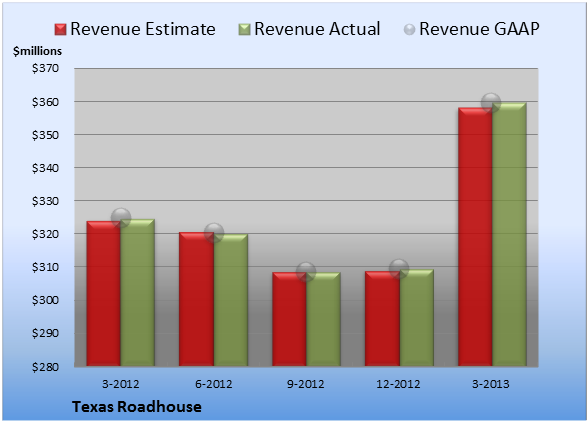Click the '$360' y-axis value
Image resolution: width=588 pixels, height=422 pixels.
click(45, 102)
